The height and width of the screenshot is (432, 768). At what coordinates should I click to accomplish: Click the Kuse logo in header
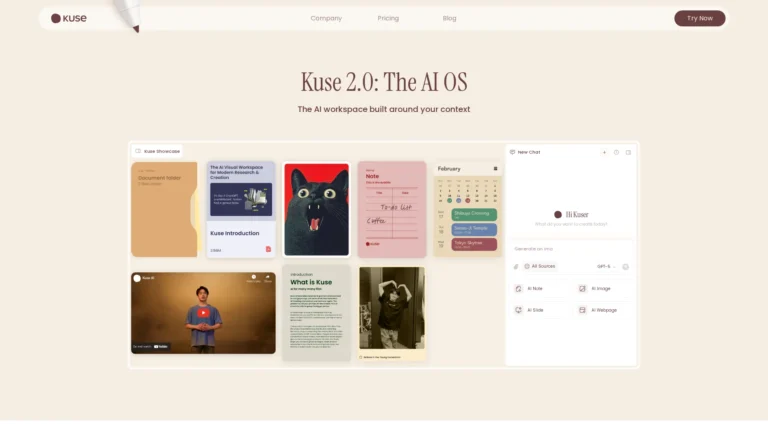click(x=69, y=18)
